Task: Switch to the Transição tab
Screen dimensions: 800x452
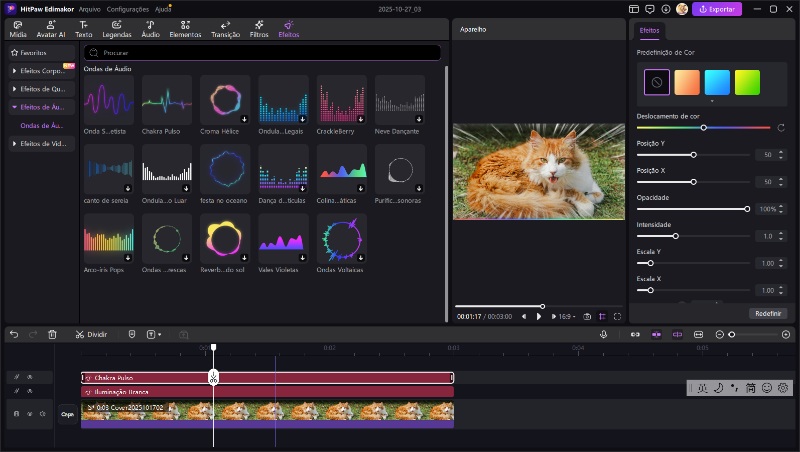Action: click(x=225, y=28)
